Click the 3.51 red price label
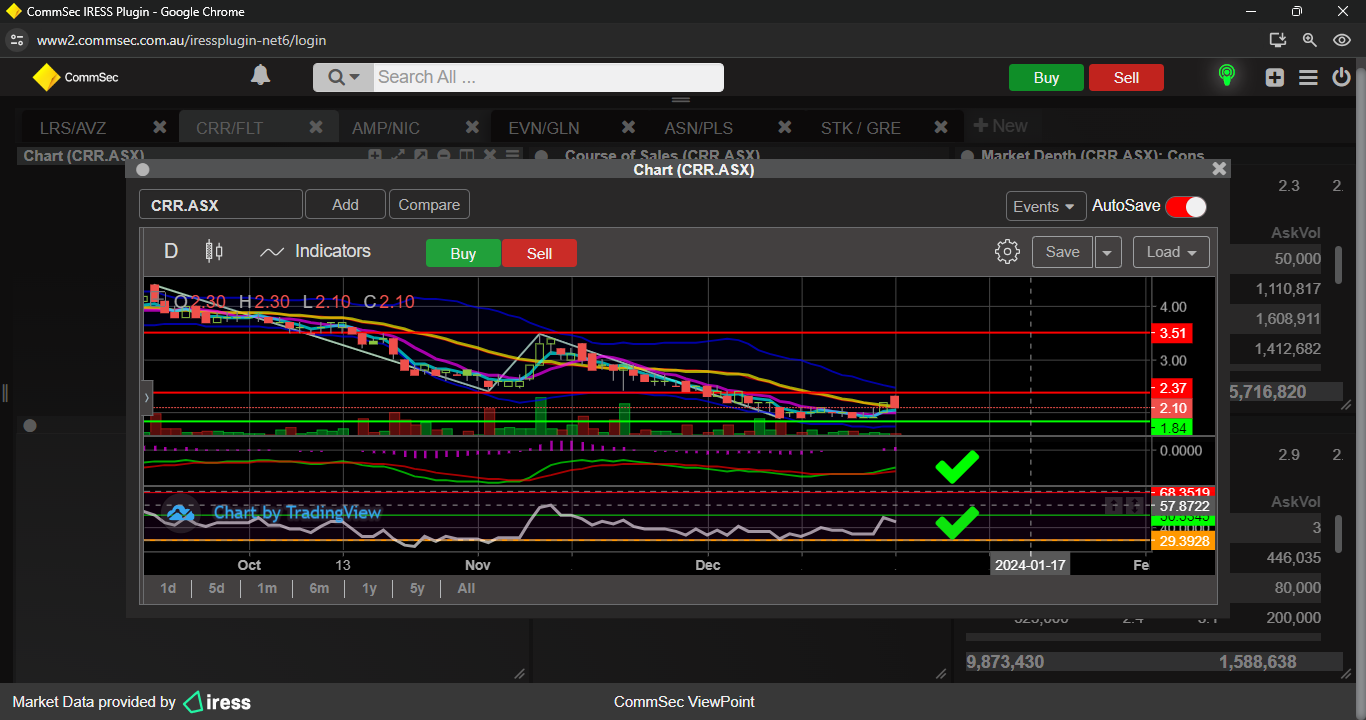The image size is (1366, 720). click(1172, 333)
